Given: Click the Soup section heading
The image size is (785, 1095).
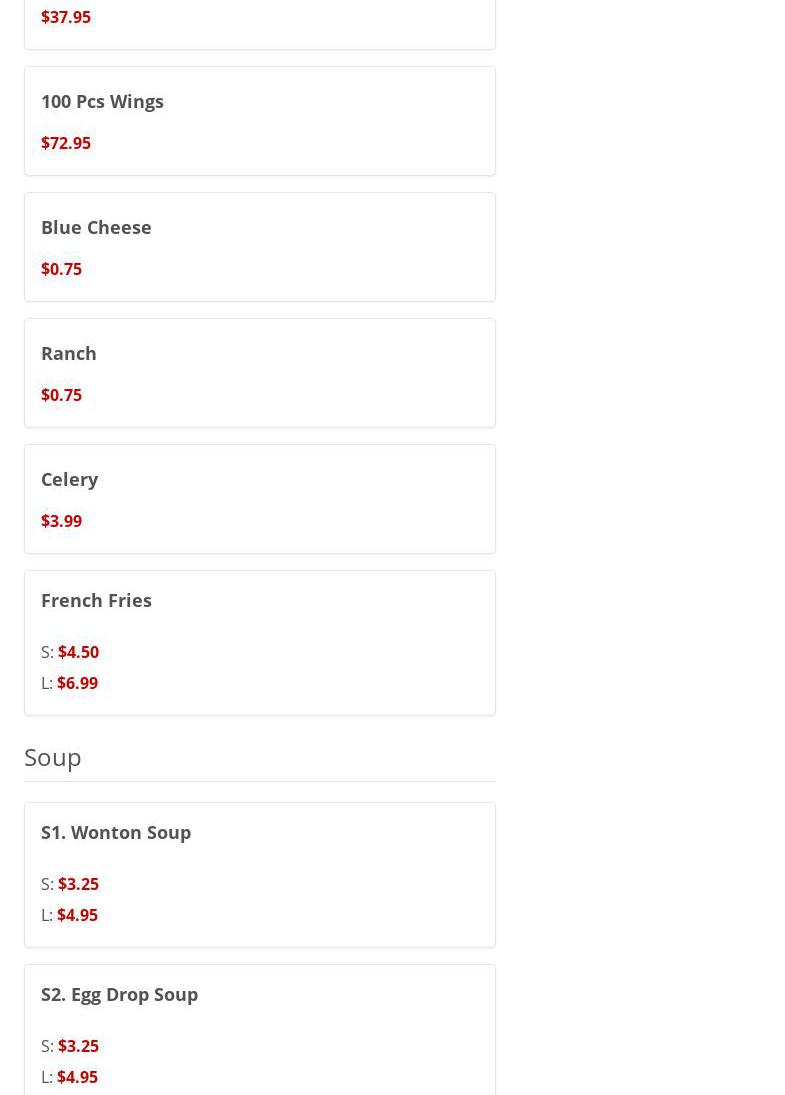Looking at the screenshot, I should 53,757.
